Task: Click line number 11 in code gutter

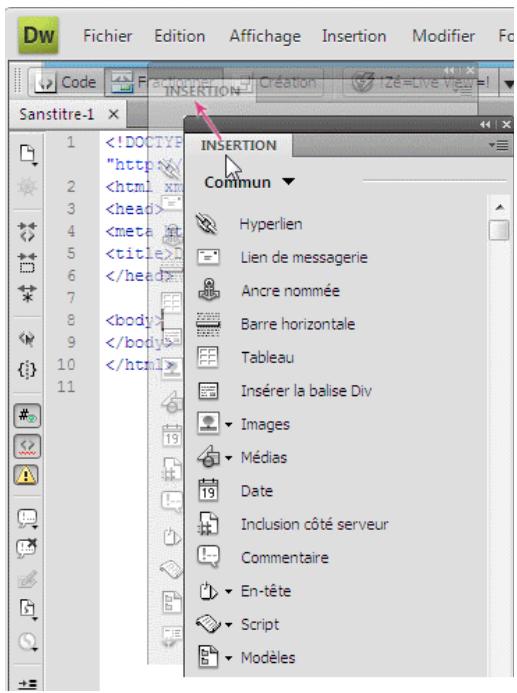Action: click(66, 386)
